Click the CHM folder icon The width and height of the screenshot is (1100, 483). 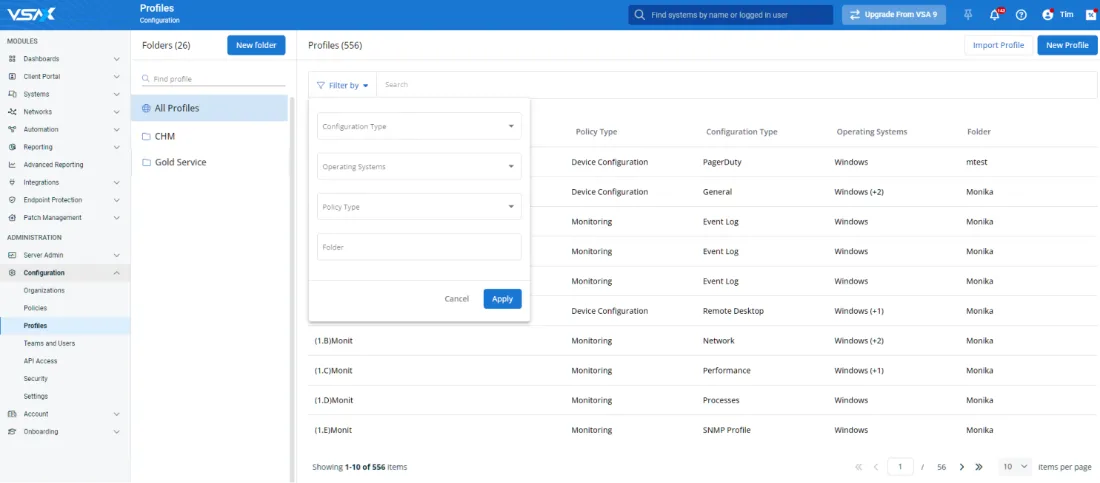pos(146,136)
